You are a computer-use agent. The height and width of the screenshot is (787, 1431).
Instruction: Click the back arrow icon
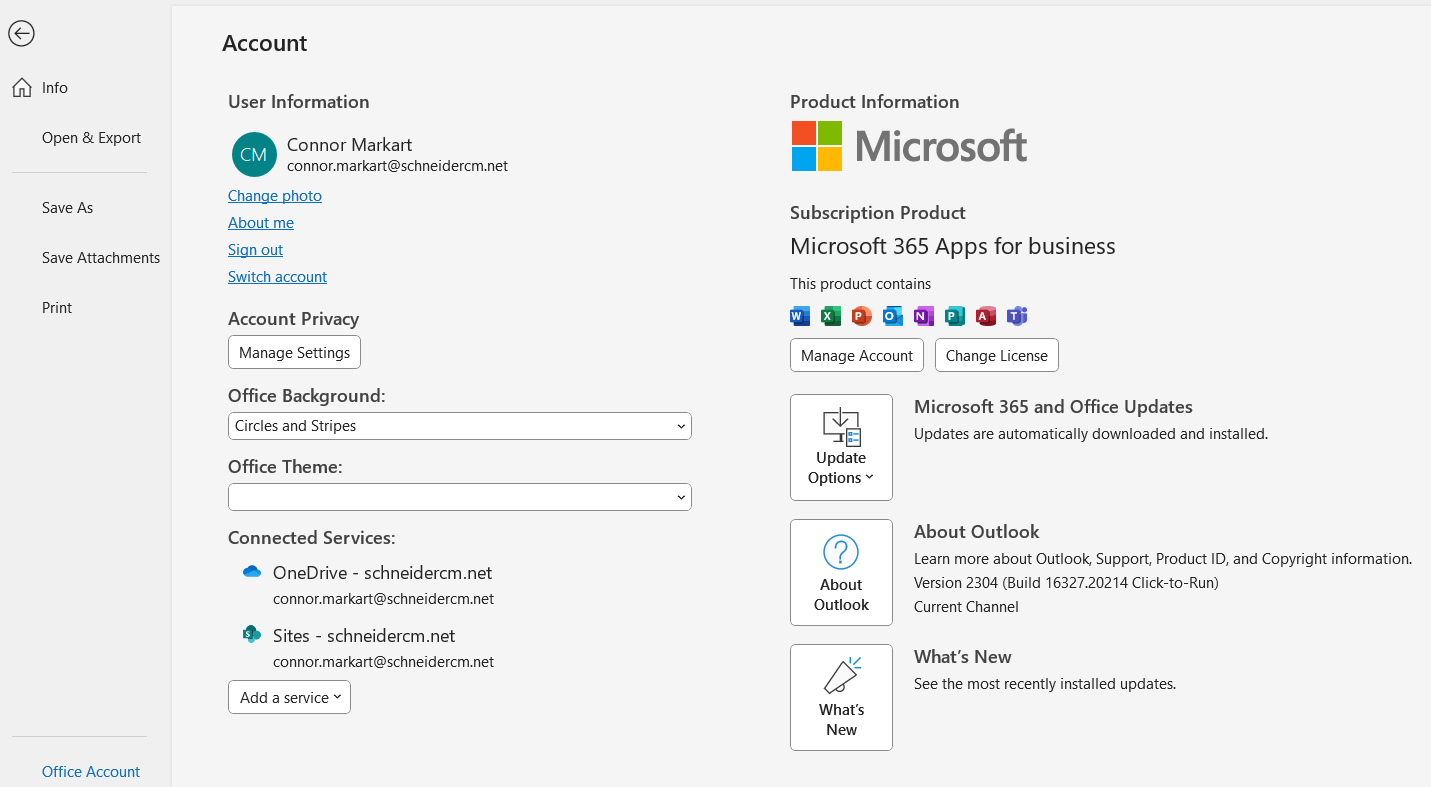21,33
